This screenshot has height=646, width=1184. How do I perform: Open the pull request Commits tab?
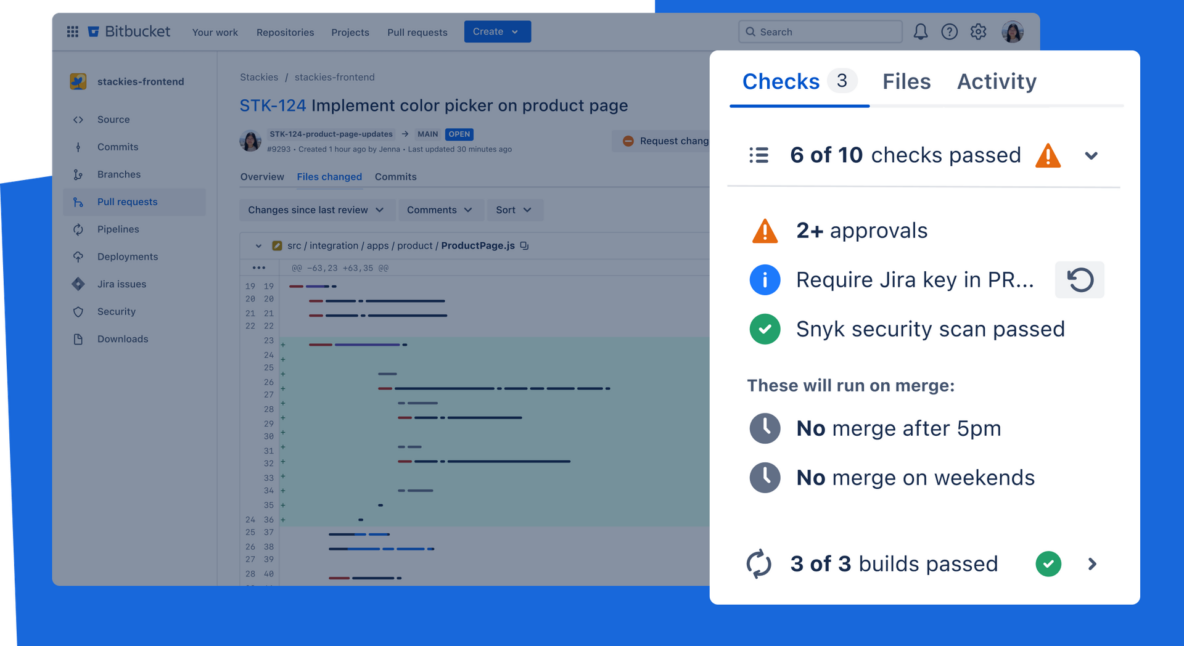point(396,177)
